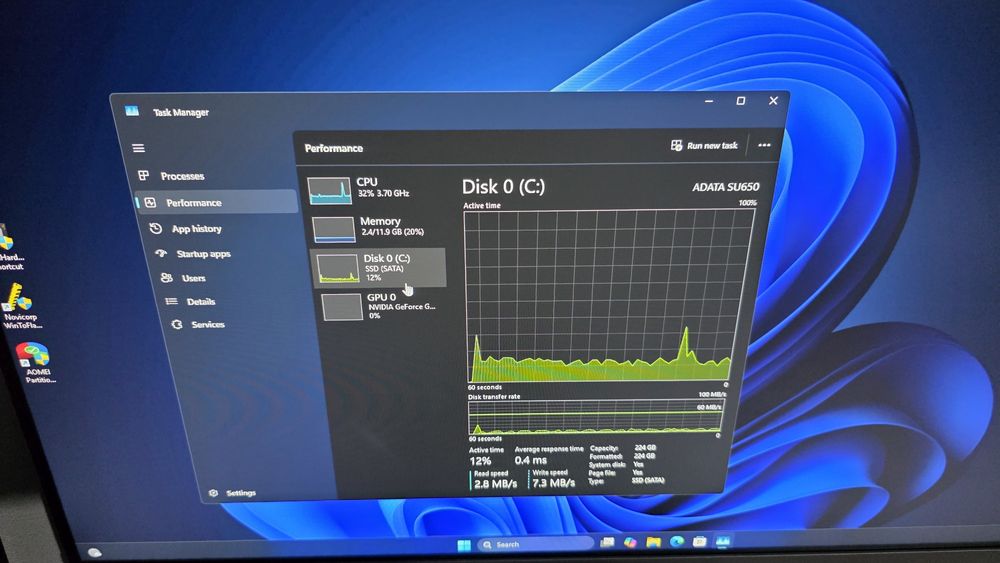
Task: Click the Processes icon in sidebar
Action: (x=143, y=175)
